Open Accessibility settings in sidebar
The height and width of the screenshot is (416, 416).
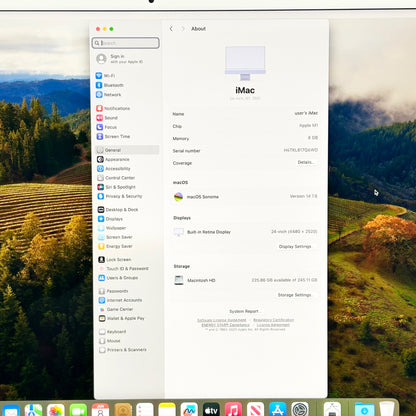tap(114, 169)
